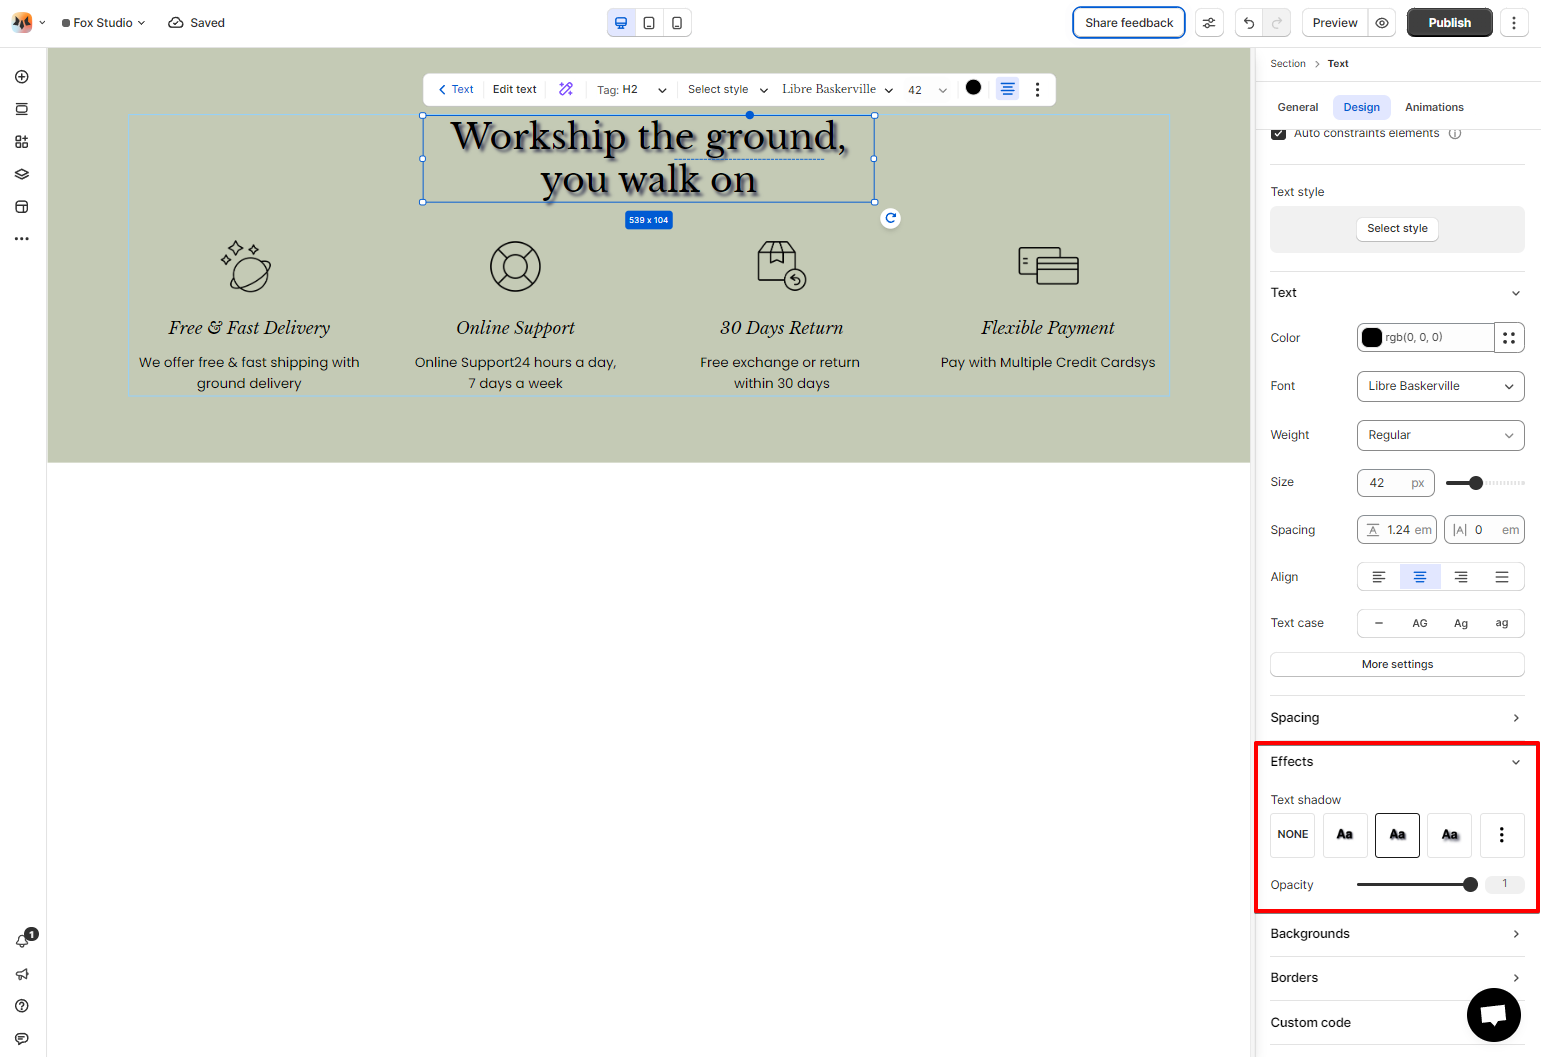Open the color options grid icon
The height and width of the screenshot is (1057, 1545).
pos(1509,338)
